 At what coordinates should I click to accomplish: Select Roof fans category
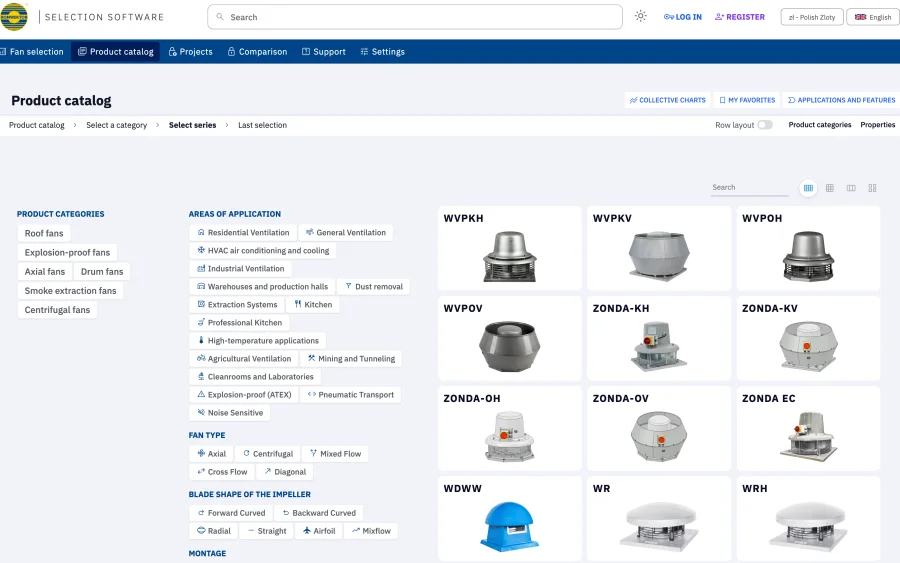44,233
